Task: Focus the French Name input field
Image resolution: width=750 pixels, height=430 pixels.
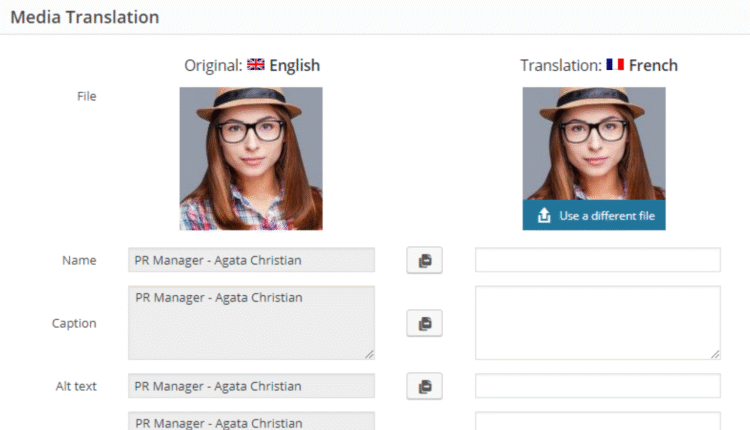Action: pos(597,260)
